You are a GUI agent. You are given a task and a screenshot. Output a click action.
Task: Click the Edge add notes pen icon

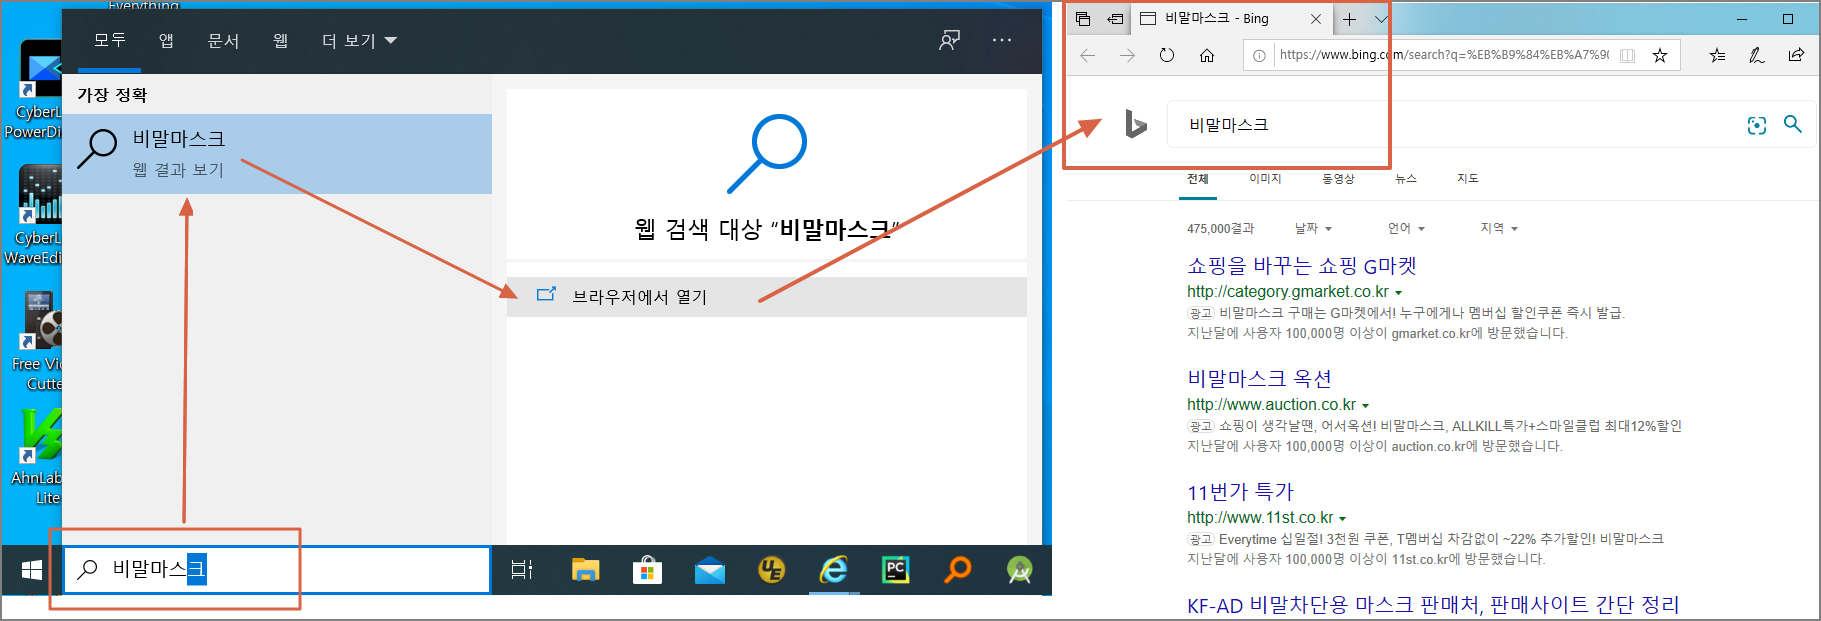1757,55
